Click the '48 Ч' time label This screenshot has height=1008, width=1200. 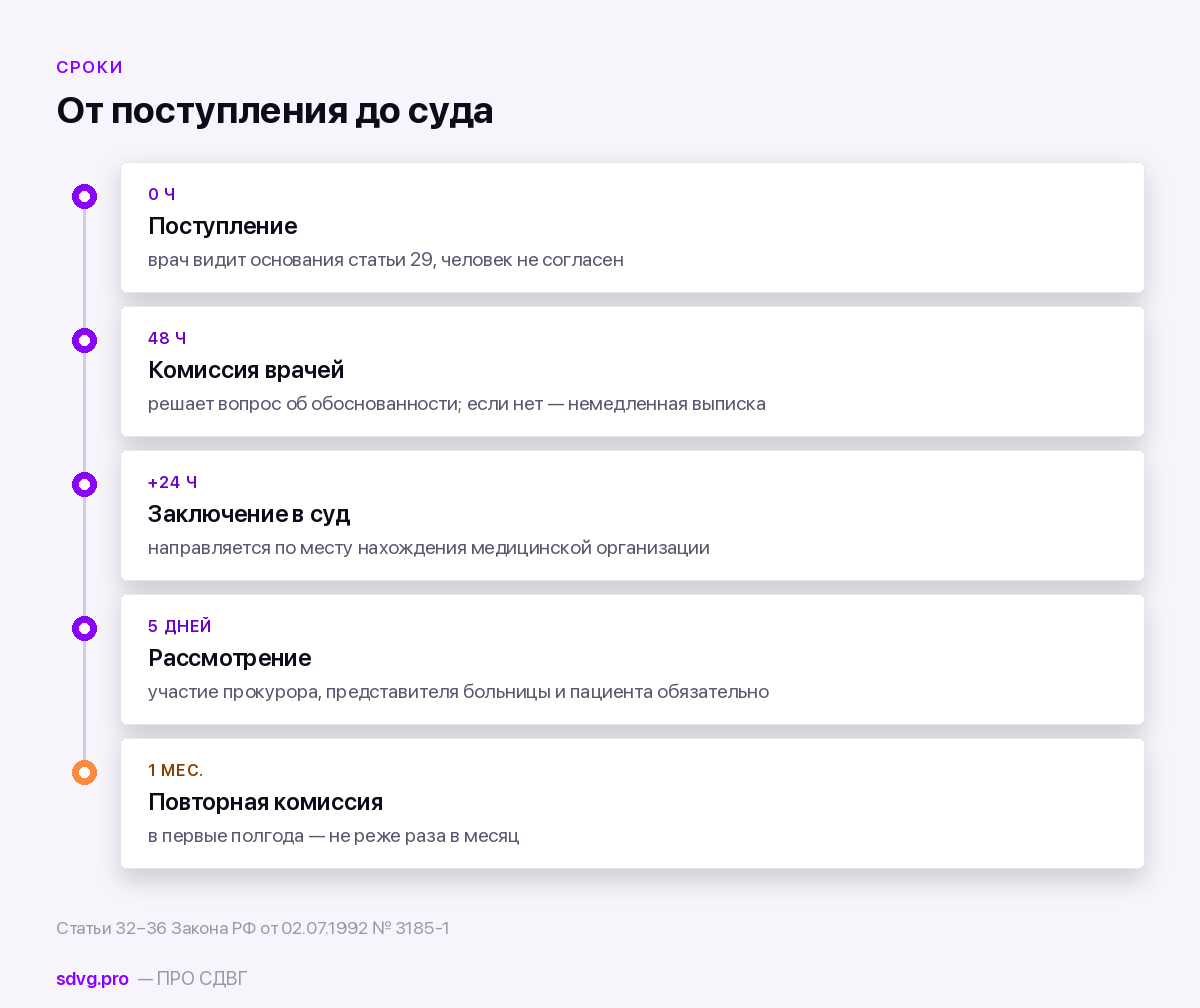pyautogui.click(x=167, y=338)
